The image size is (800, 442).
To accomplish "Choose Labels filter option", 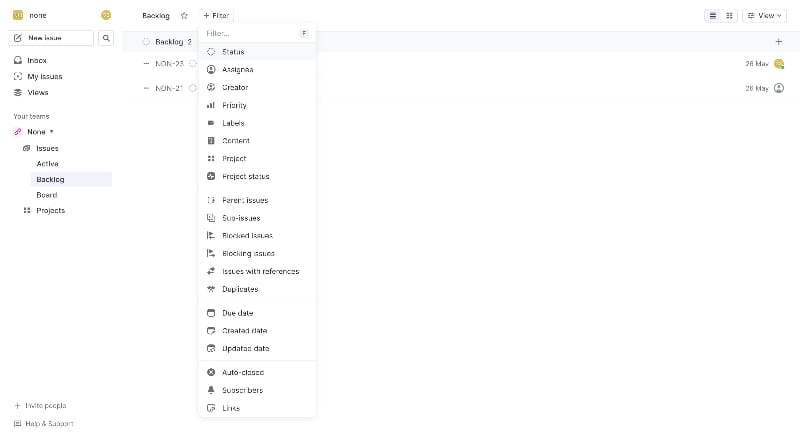I will (257, 123).
